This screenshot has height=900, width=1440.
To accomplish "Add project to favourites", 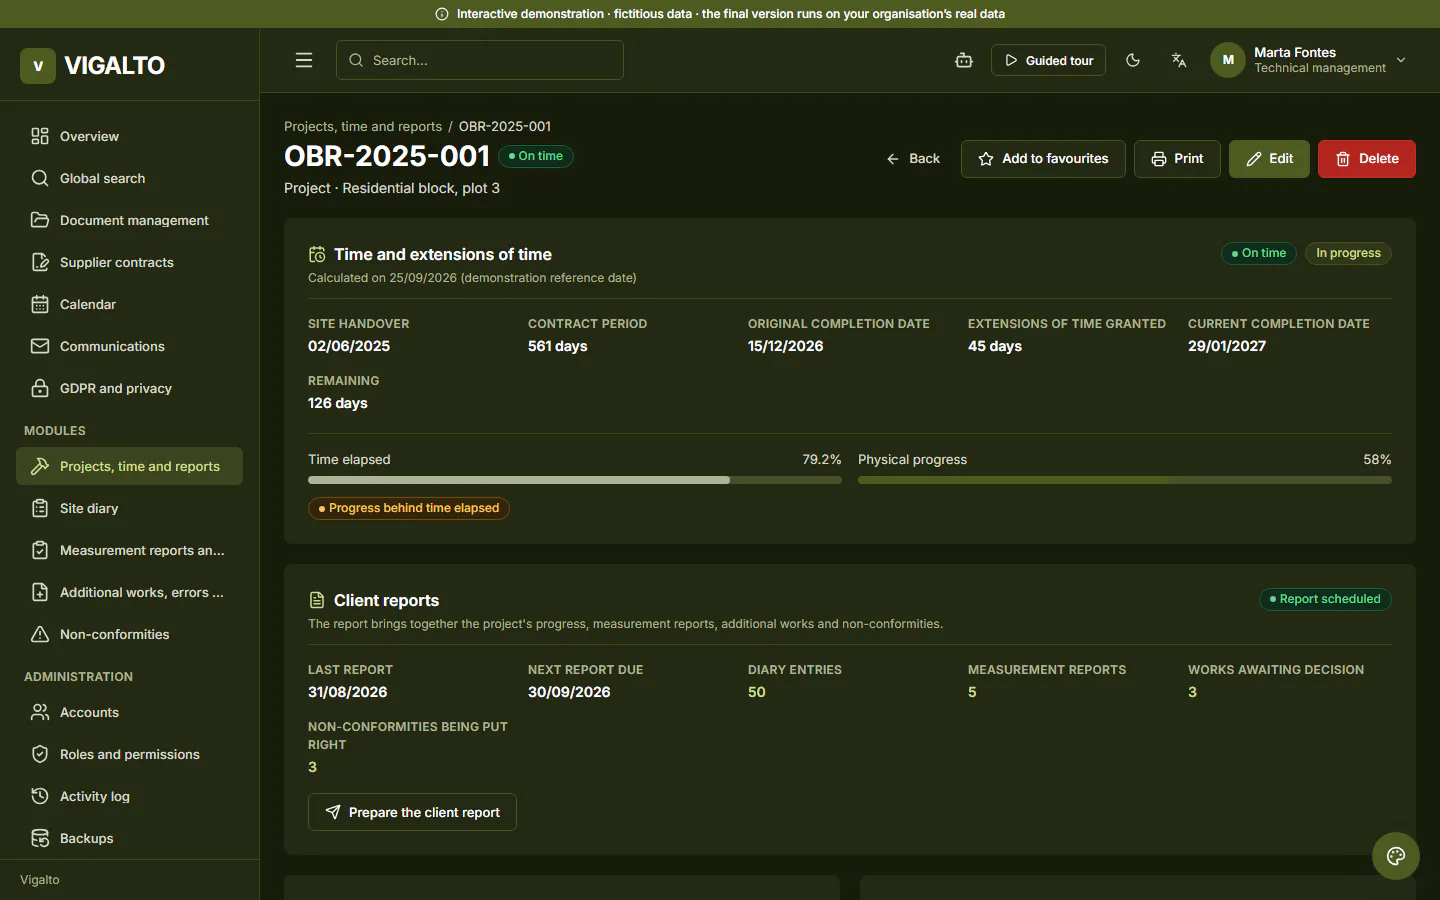I will 1043,159.
